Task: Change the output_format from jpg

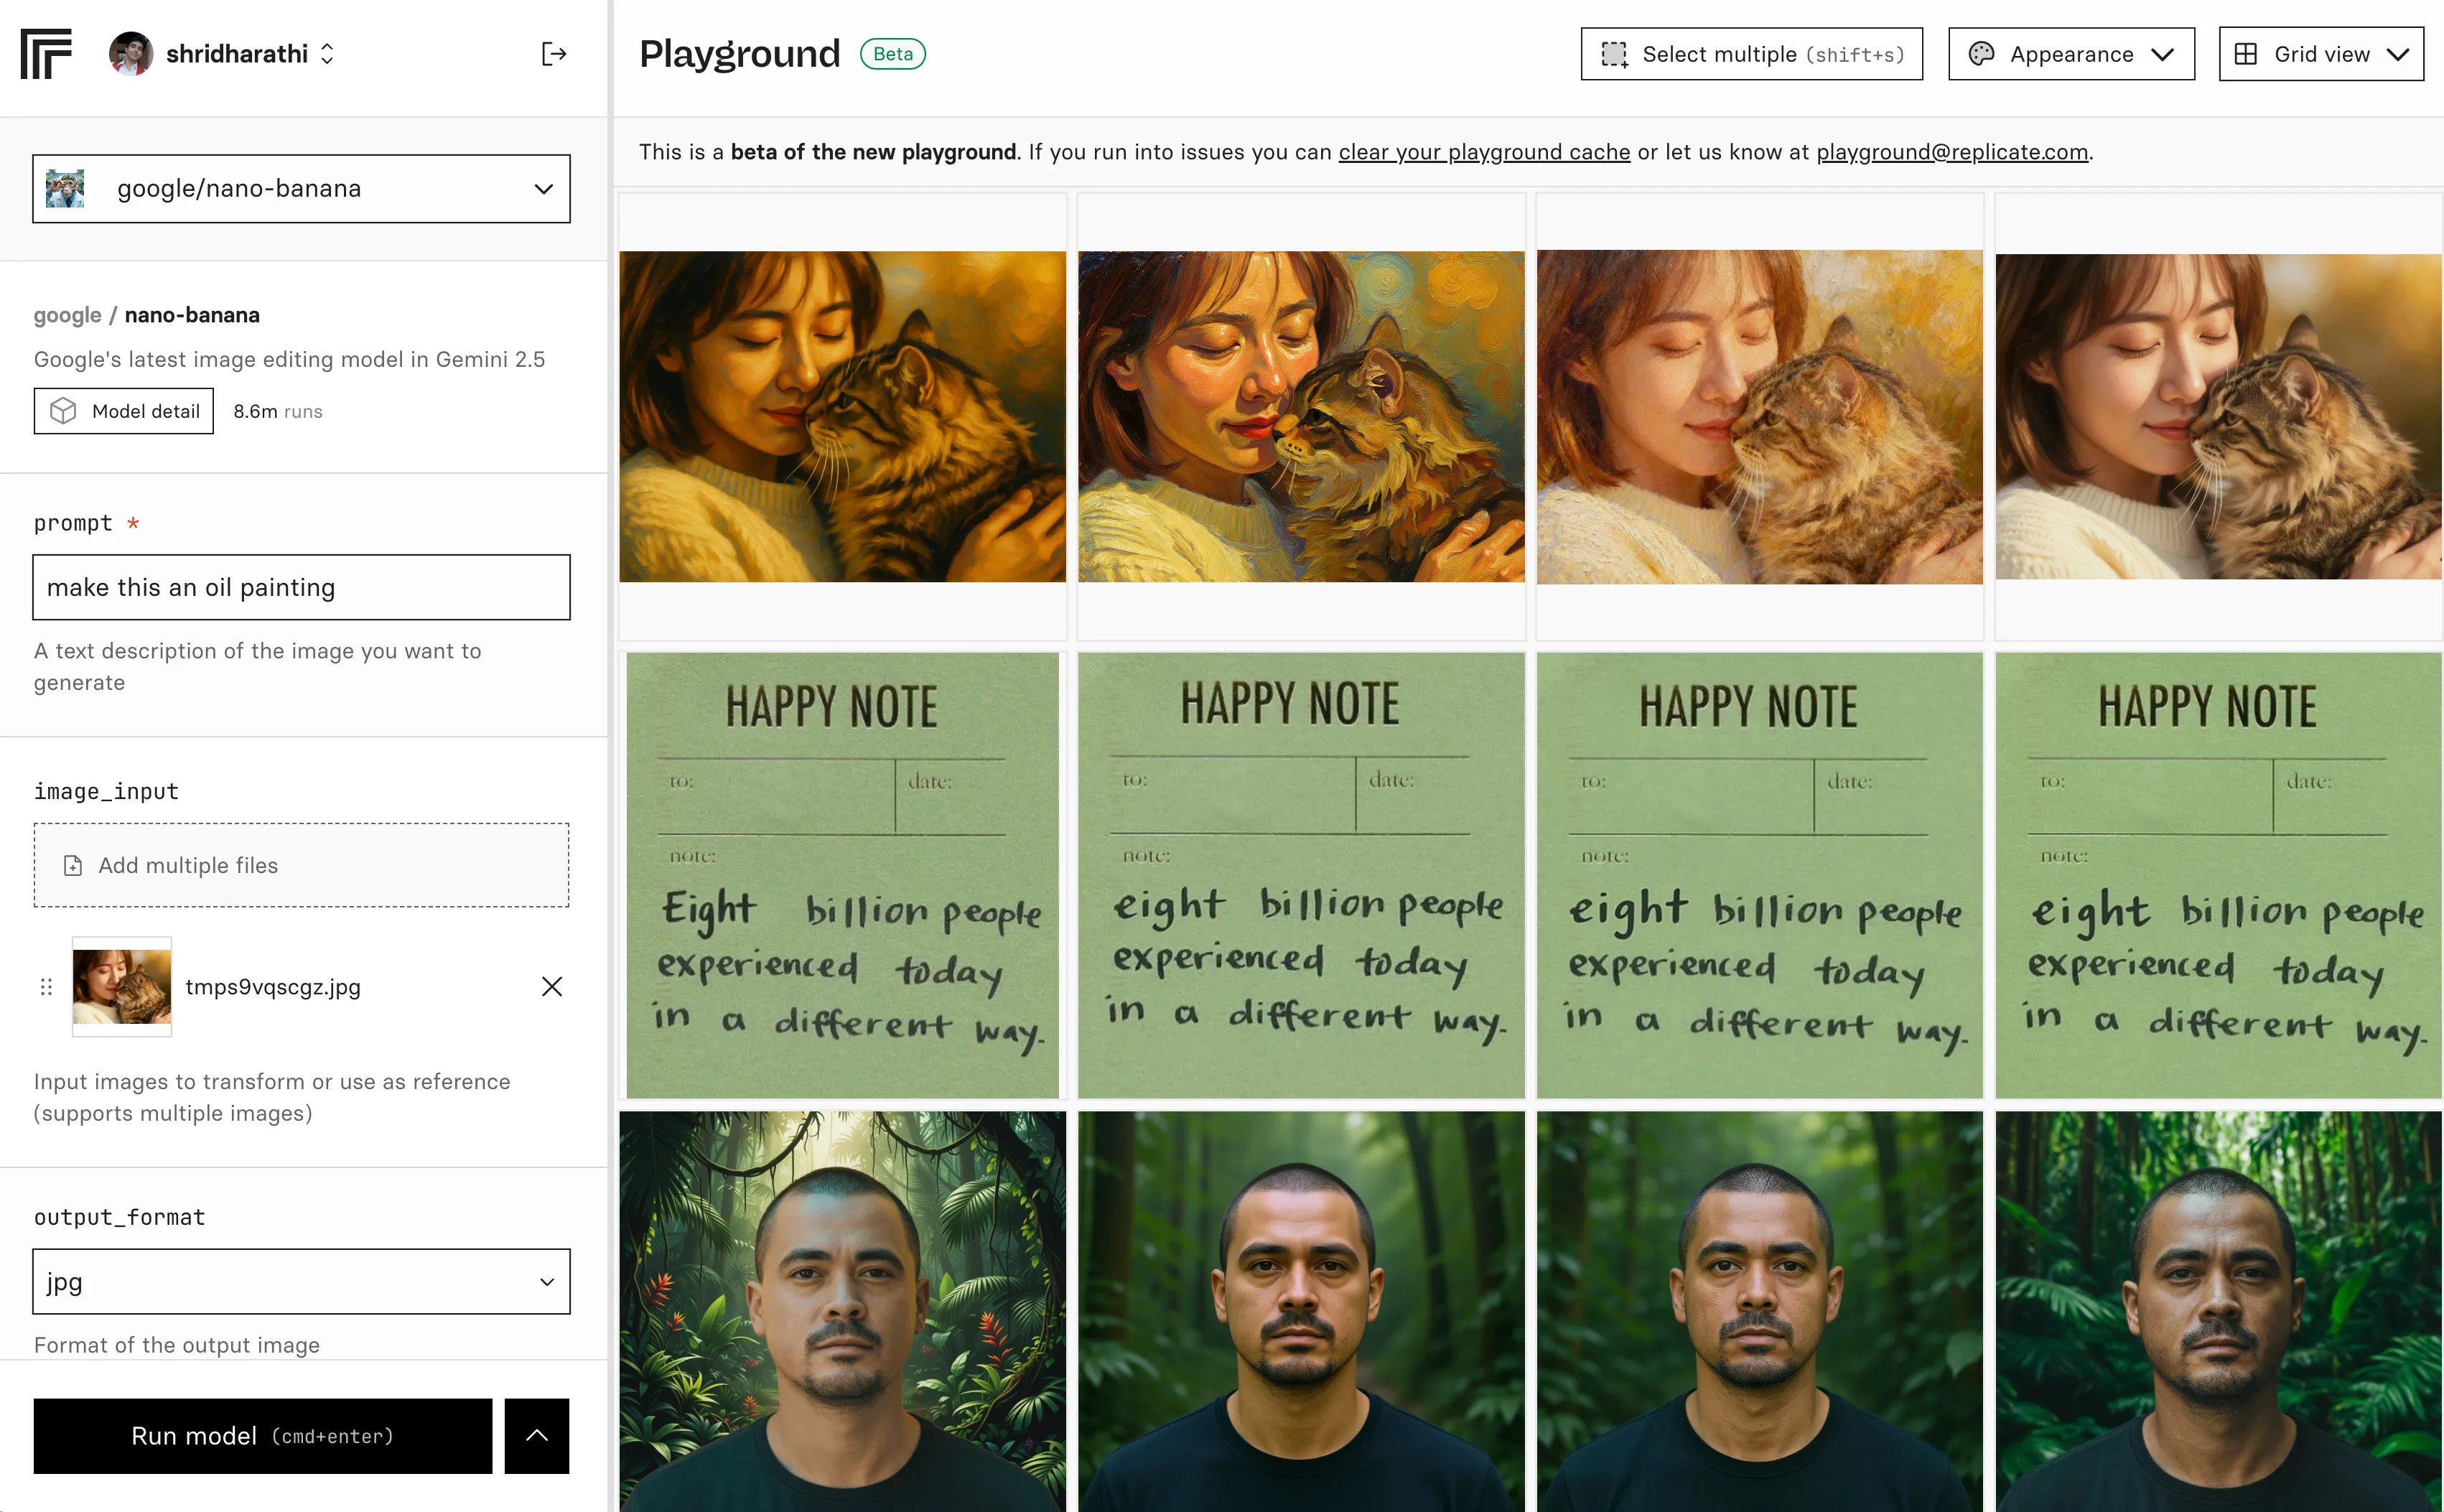Action: click(300, 1281)
